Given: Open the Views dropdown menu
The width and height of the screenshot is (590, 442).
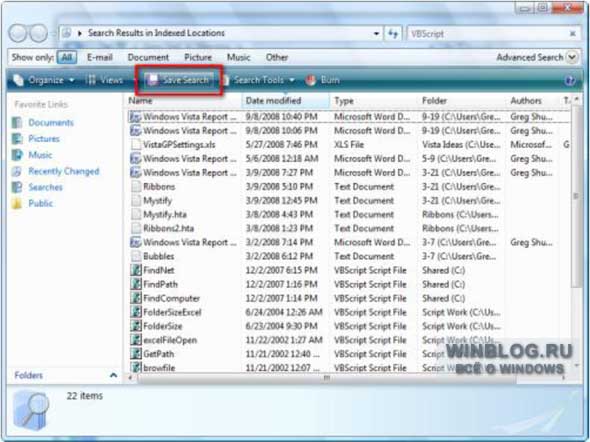Looking at the screenshot, I should (x=105, y=80).
